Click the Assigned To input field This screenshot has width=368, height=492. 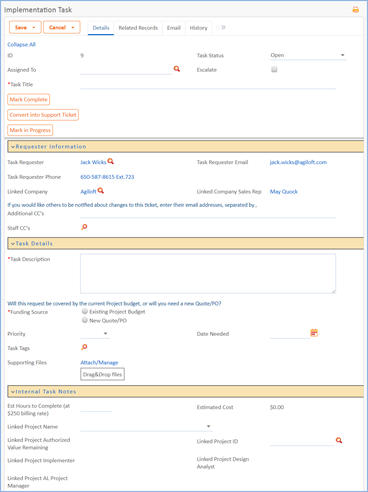(x=126, y=70)
